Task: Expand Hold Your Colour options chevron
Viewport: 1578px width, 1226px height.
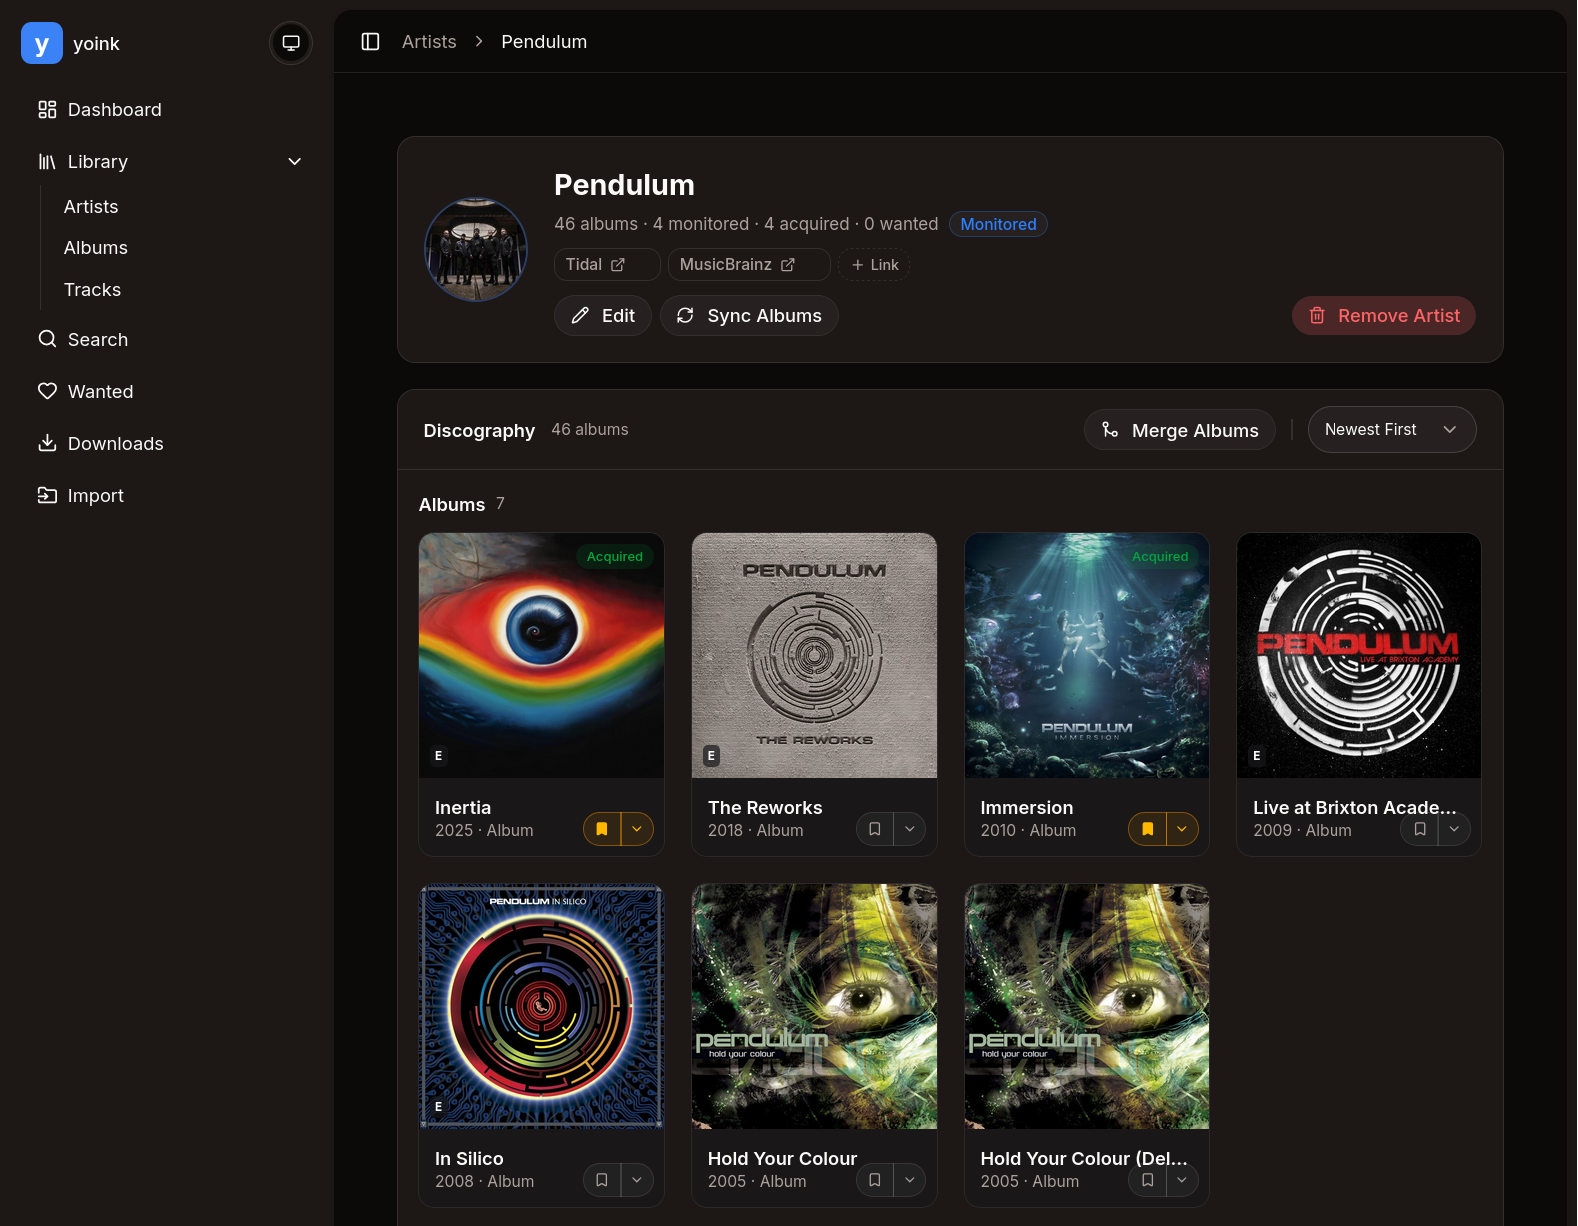Action: pyautogui.click(x=910, y=1180)
